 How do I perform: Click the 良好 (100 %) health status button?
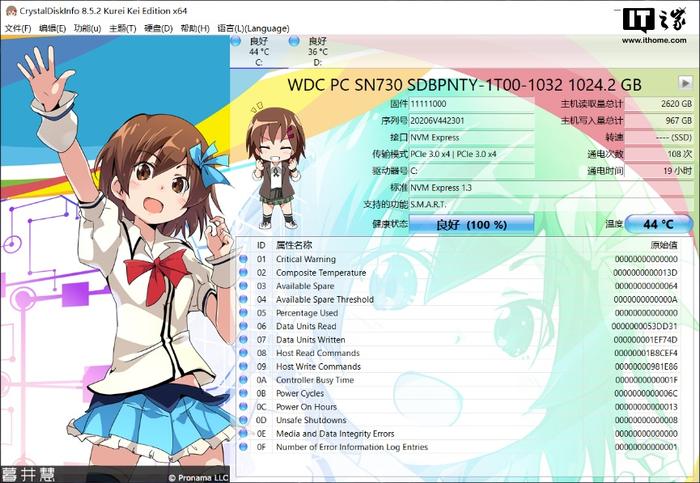471,224
